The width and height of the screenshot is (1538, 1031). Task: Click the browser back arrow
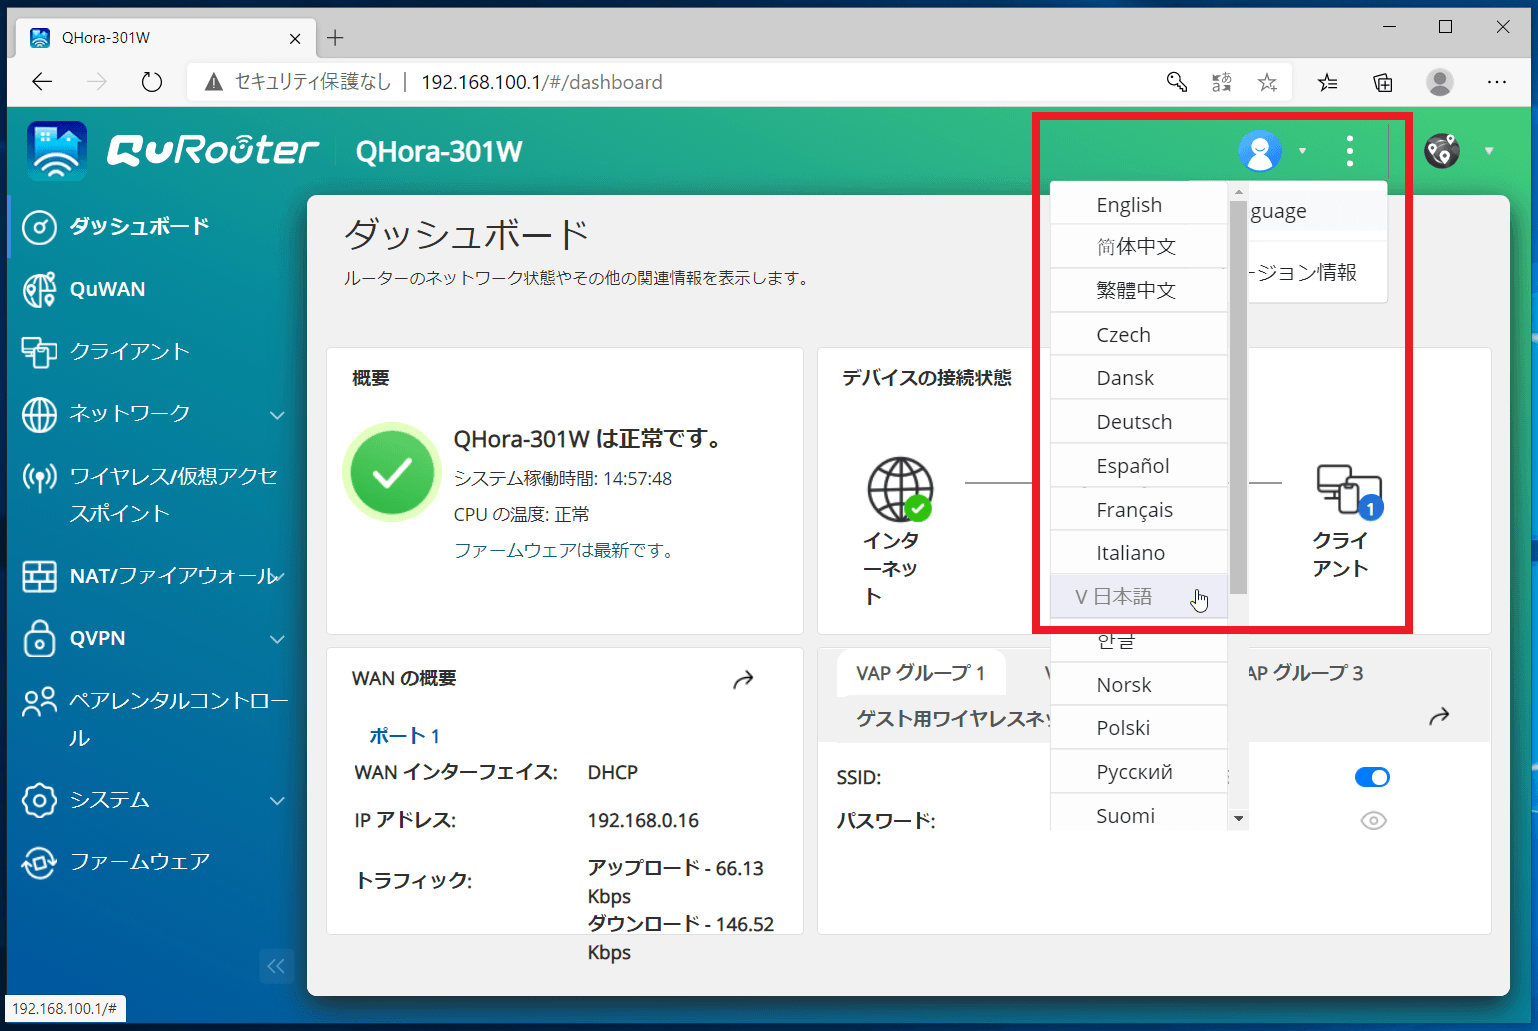[x=42, y=82]
